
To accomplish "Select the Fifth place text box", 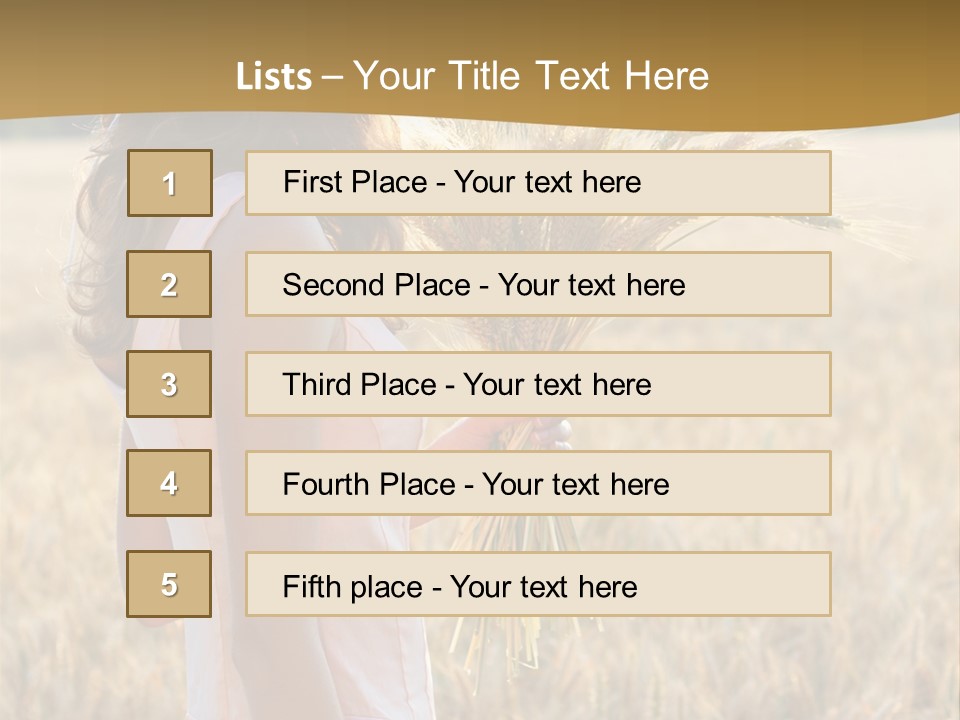I will click(x=538, y=584).
